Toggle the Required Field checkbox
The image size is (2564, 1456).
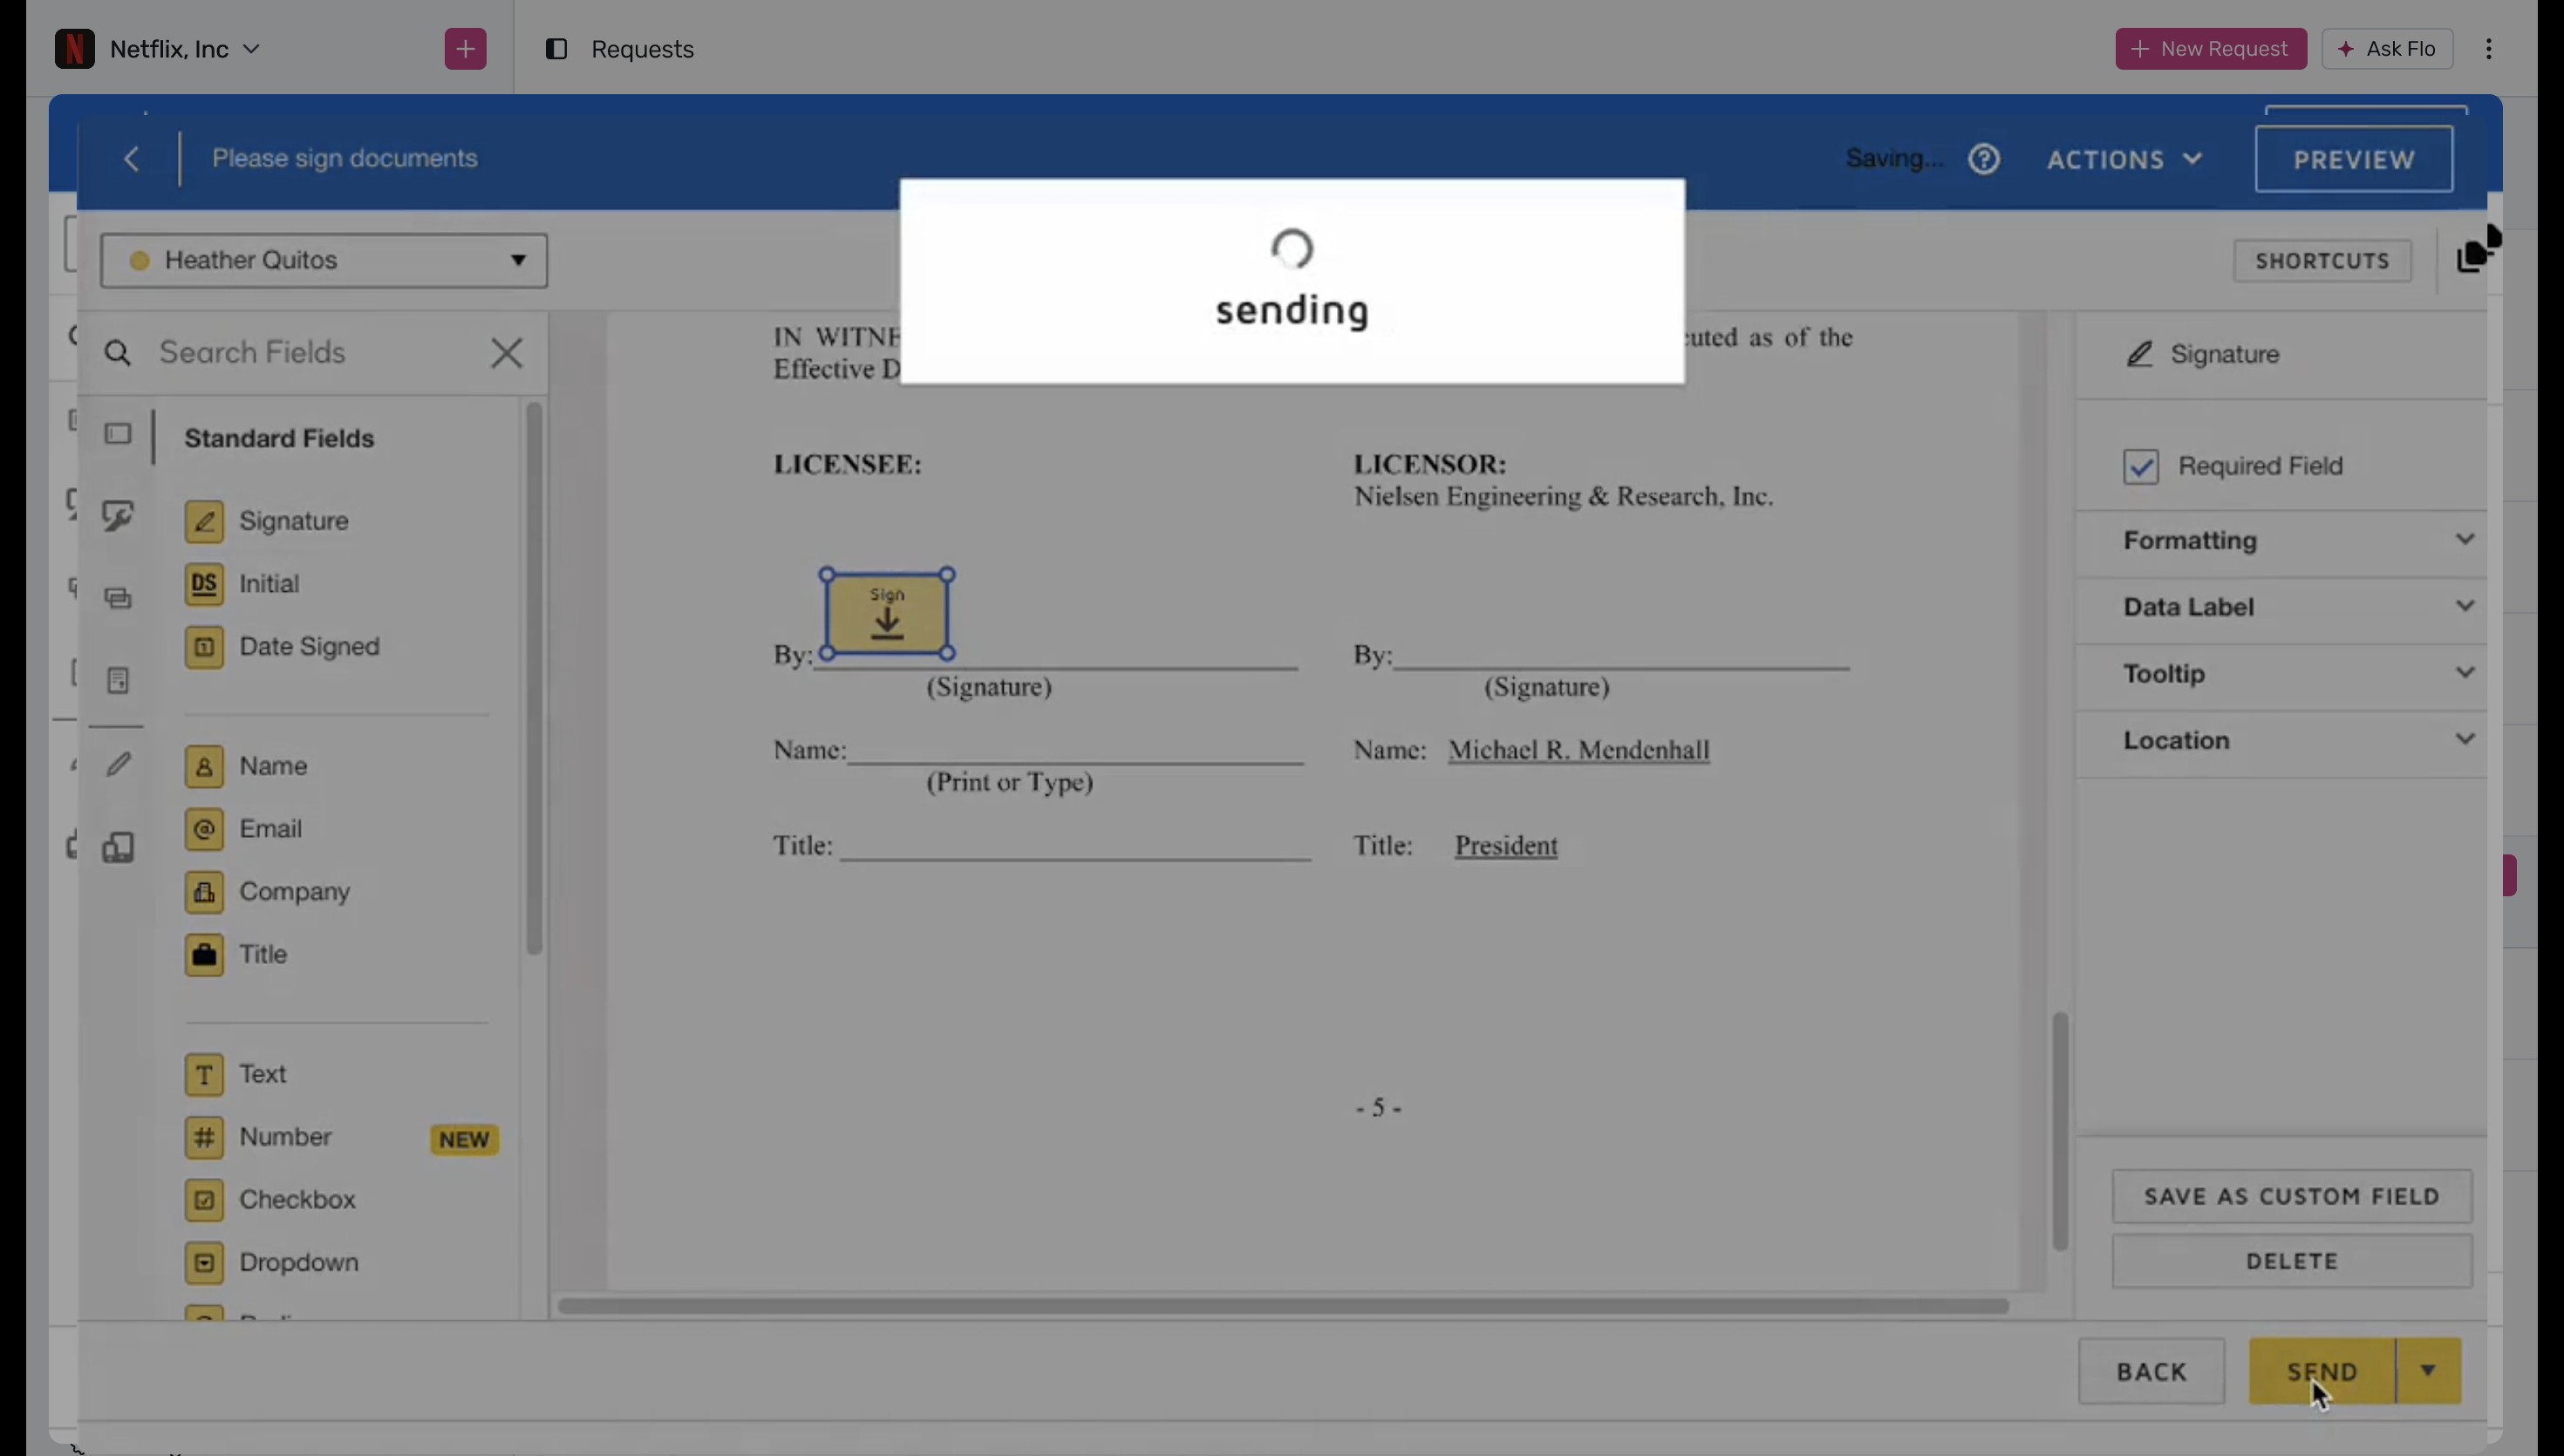click(2141, 466)
